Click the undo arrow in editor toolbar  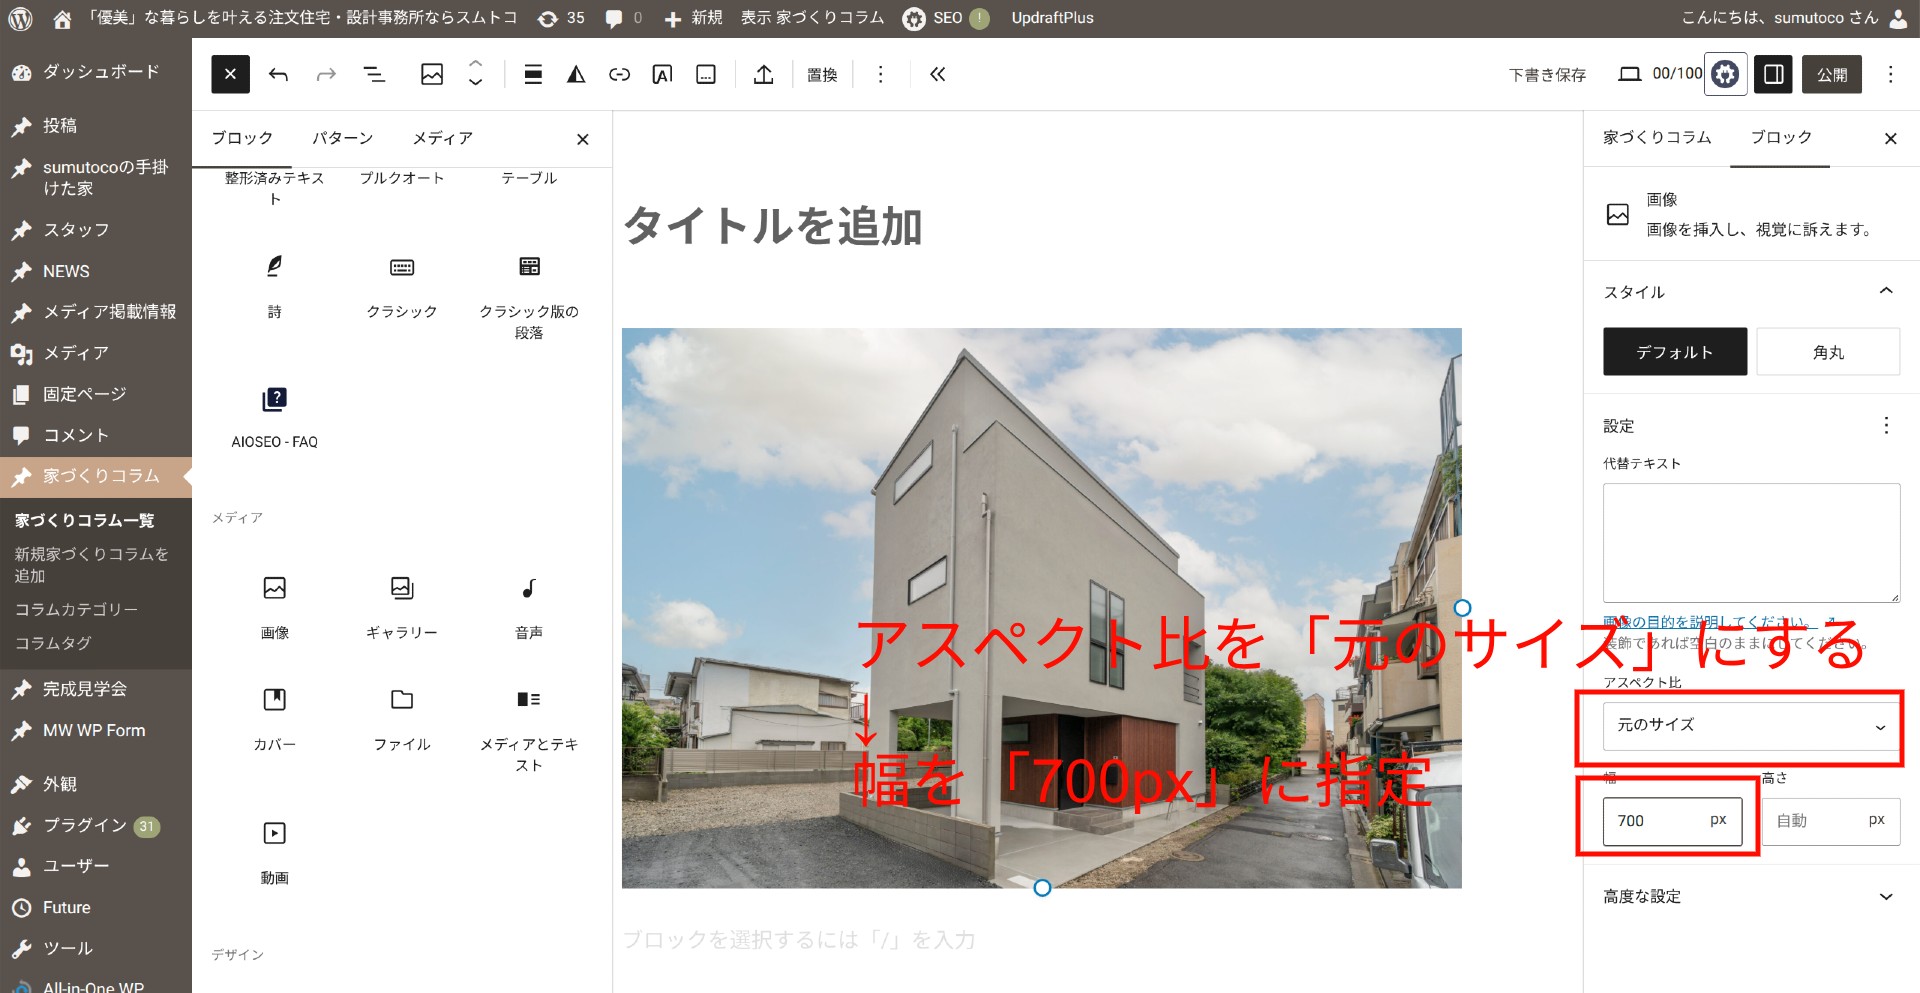point(279,74)
